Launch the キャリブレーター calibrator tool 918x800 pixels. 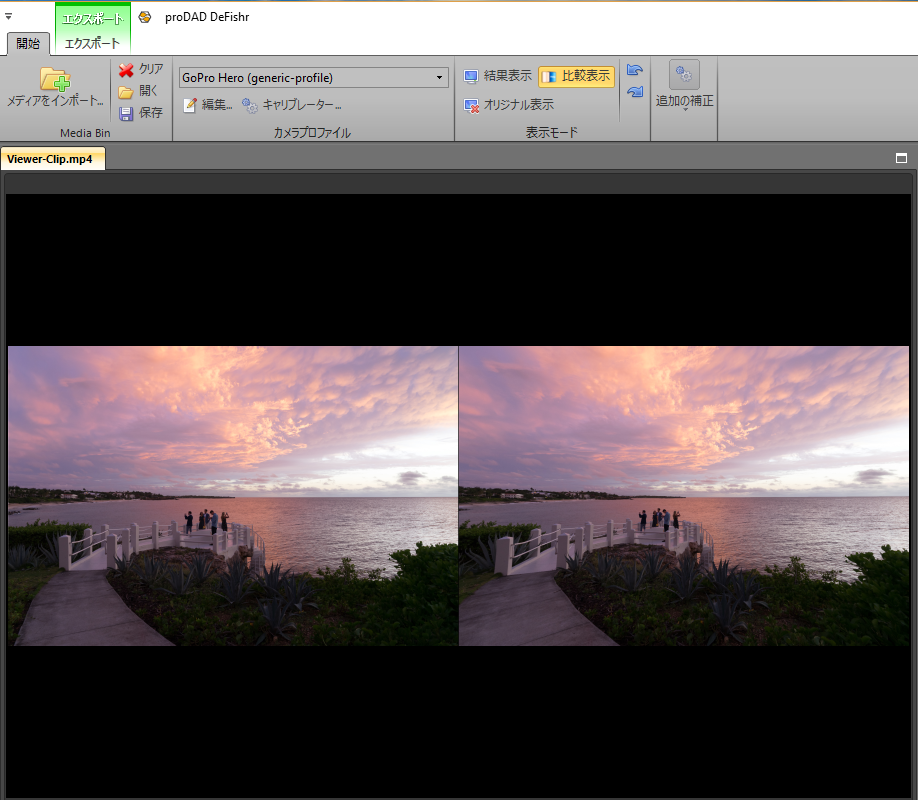(292, 105)
